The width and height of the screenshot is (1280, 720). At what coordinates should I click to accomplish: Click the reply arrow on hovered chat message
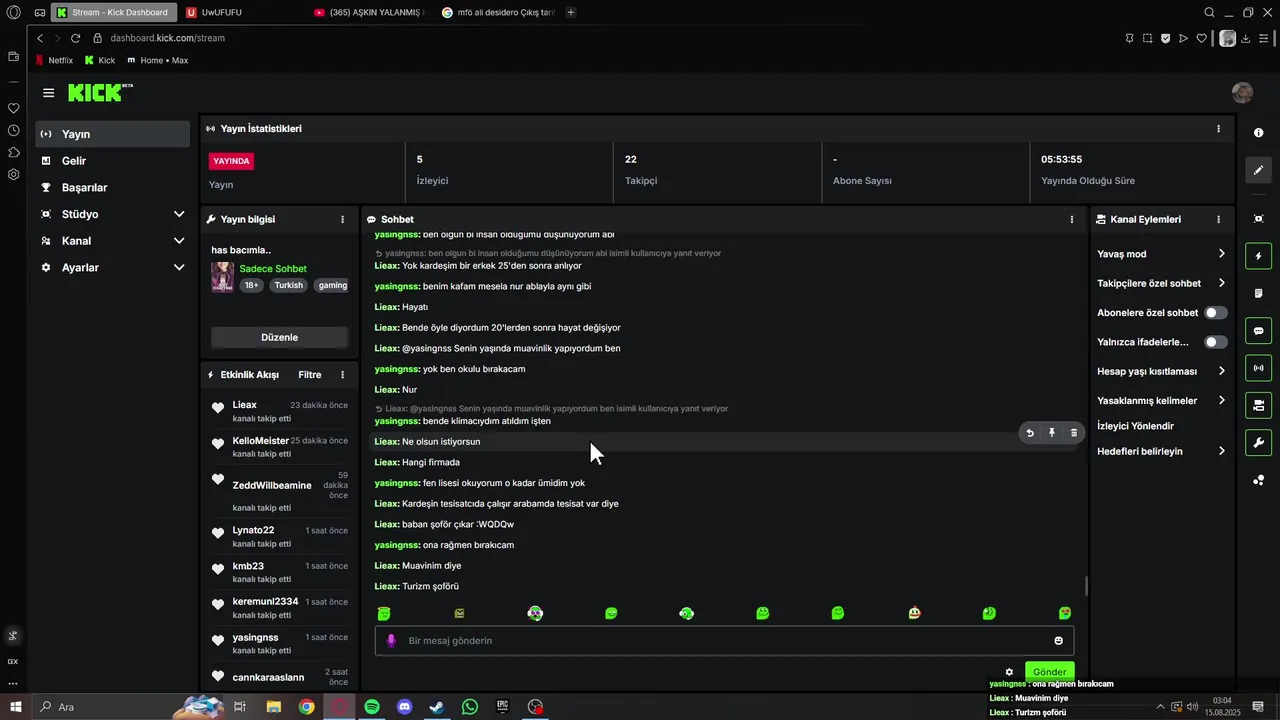[x=1030, y=433]
